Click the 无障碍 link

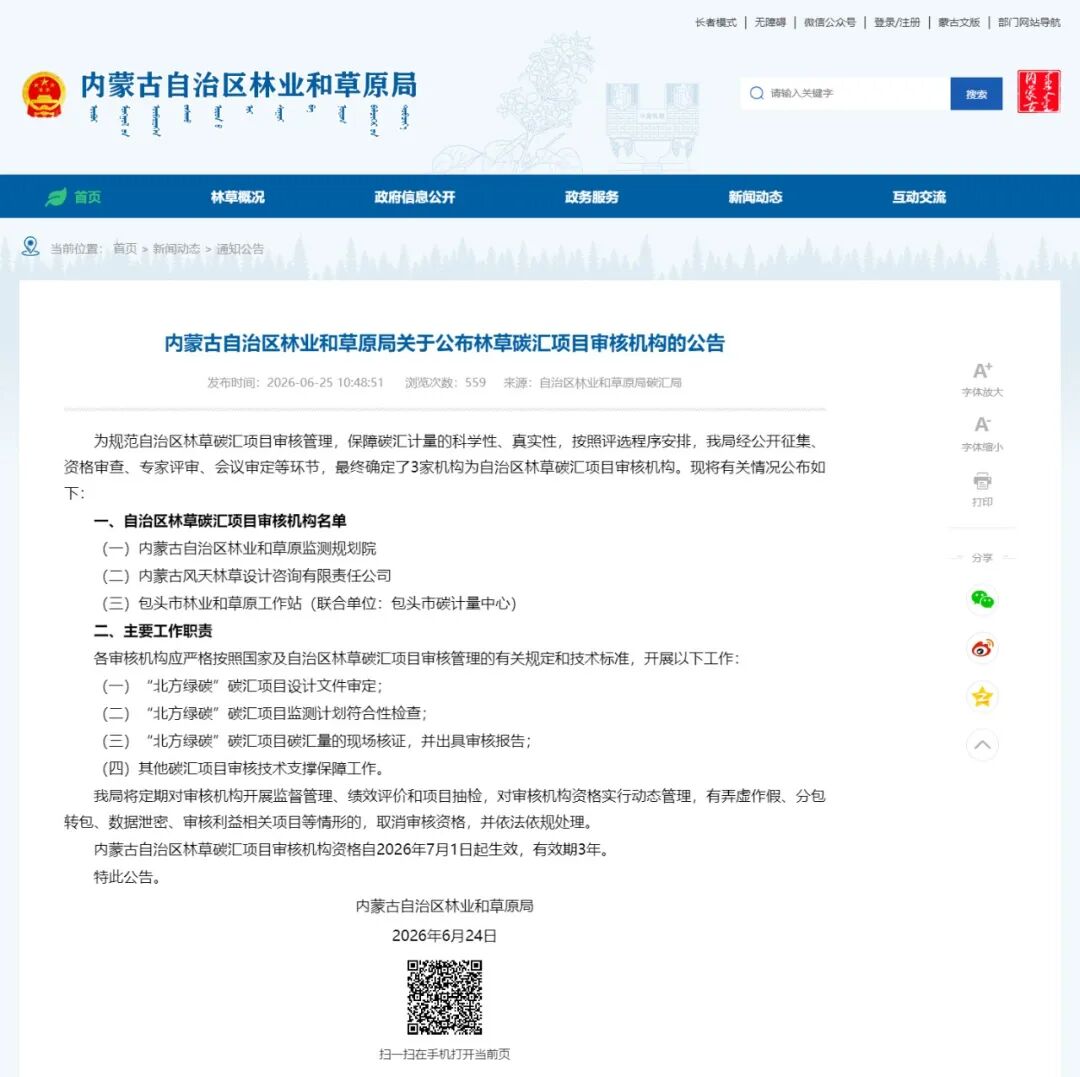770,23
